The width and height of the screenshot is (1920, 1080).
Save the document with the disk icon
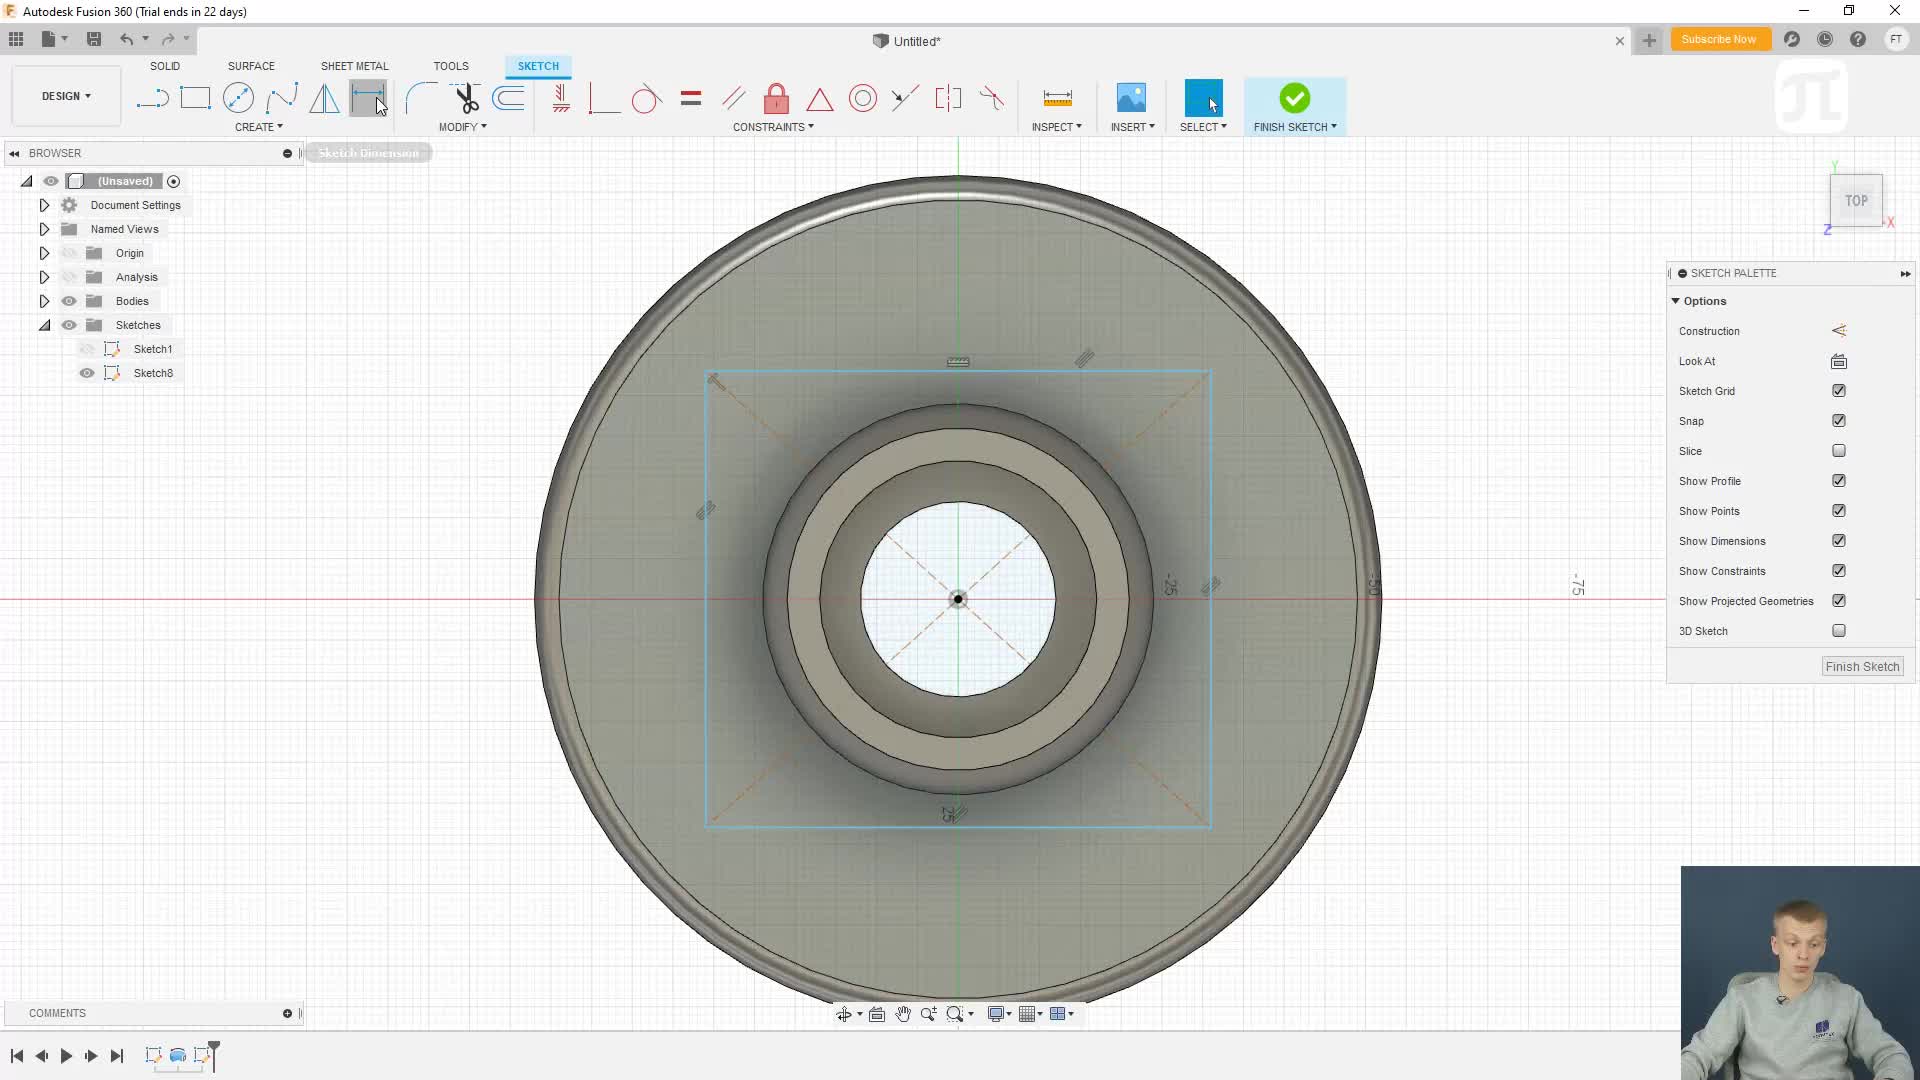94,39
